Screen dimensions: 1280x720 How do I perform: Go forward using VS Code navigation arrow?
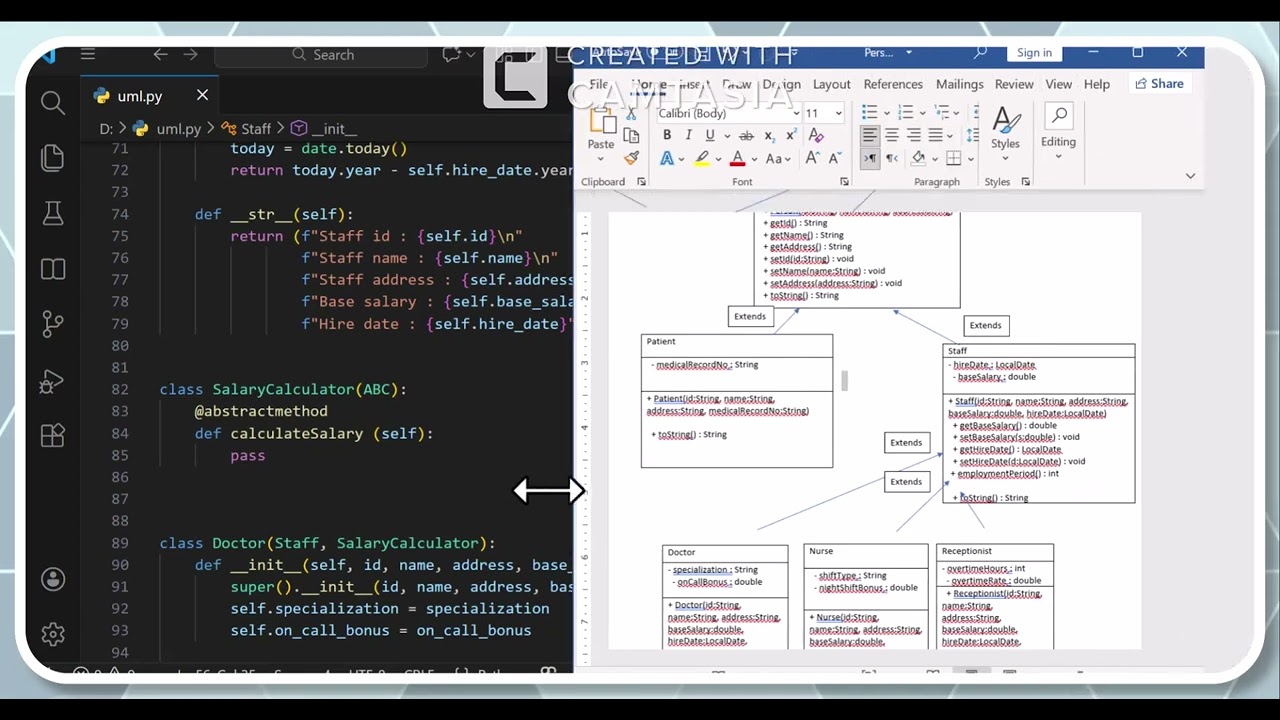pos(191,54)
